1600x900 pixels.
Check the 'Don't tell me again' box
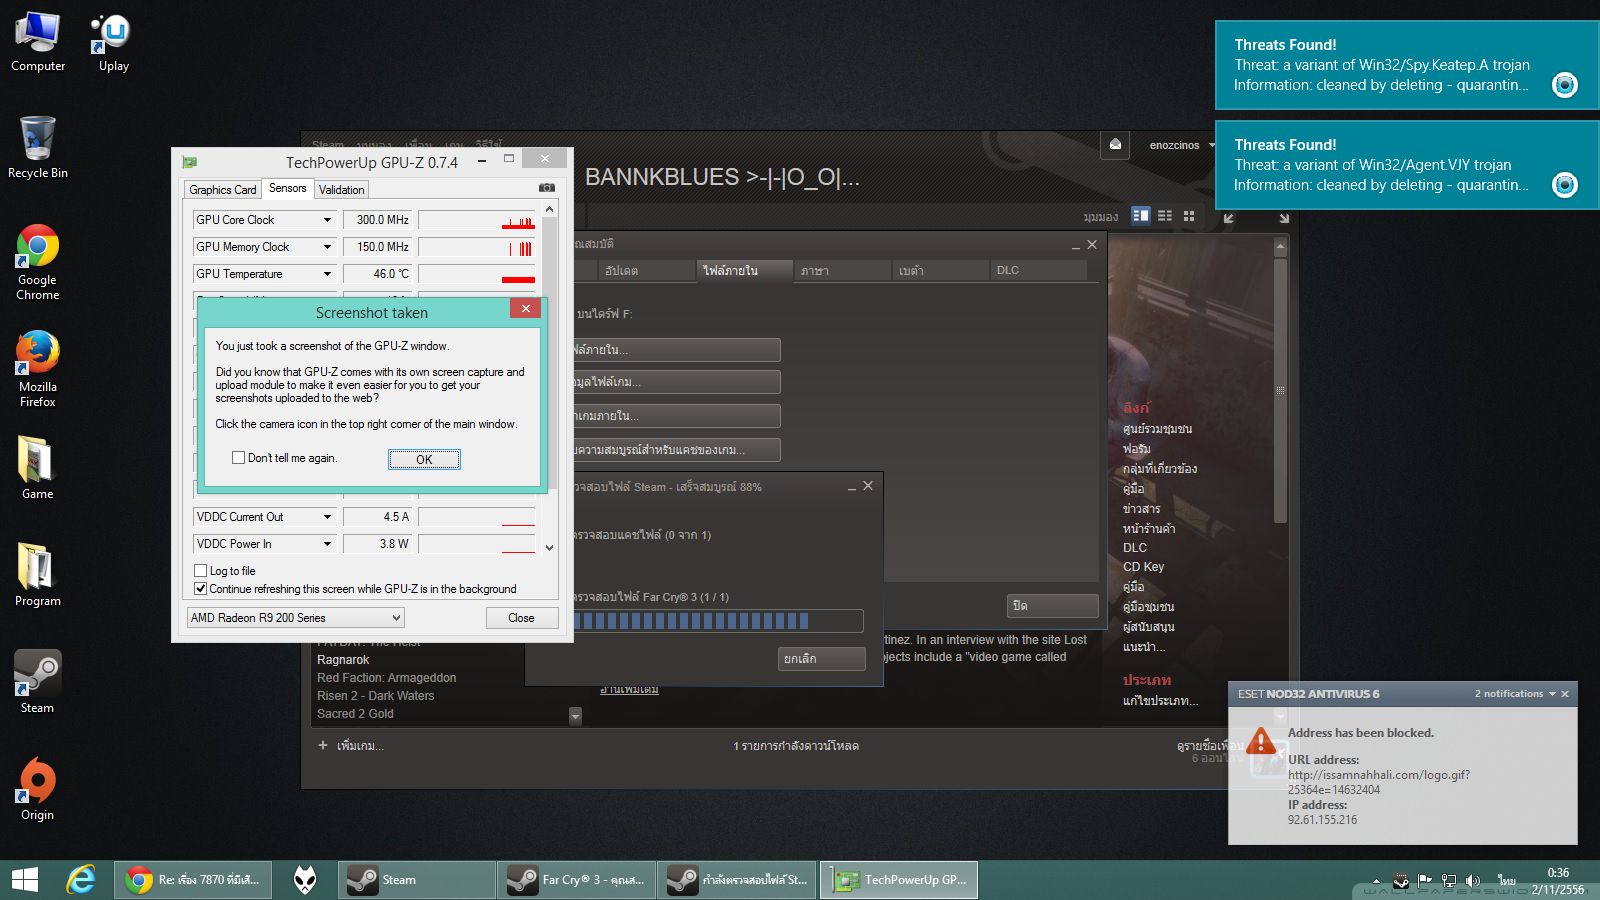coord(238,458)
